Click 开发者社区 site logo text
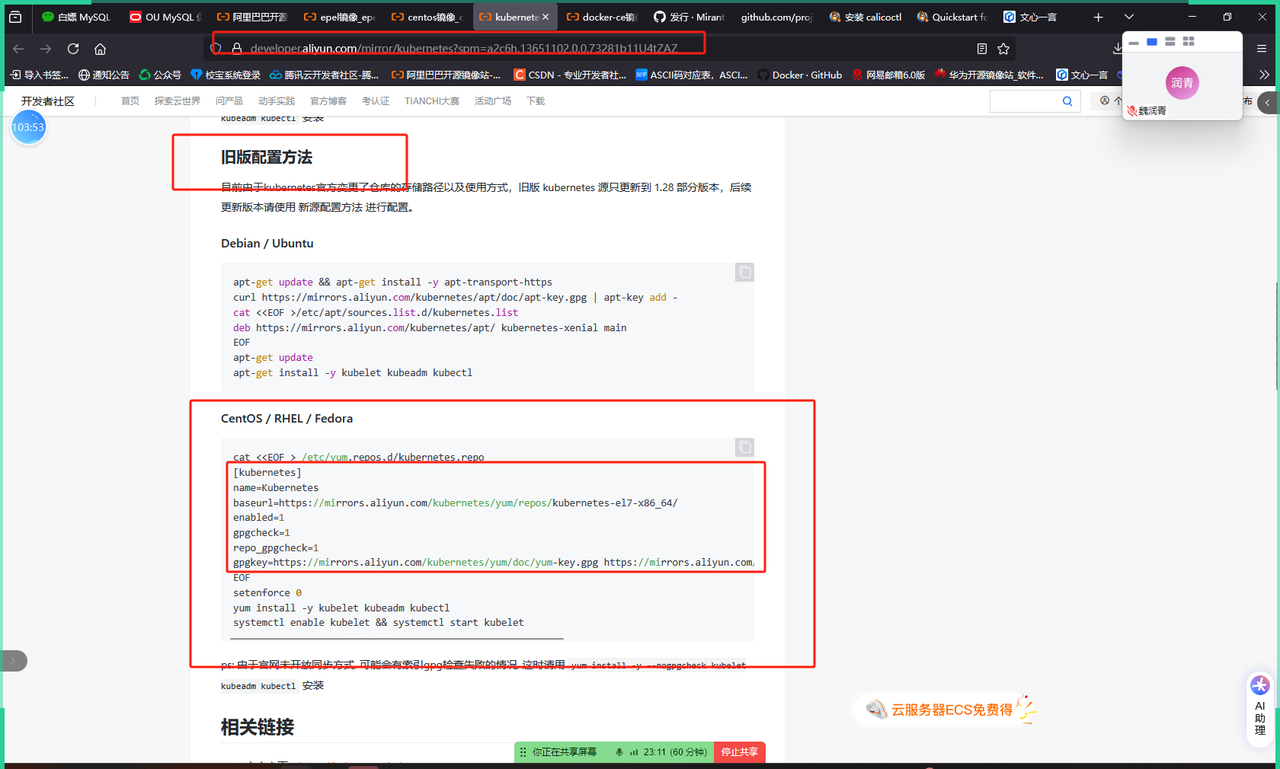 pos(48,101)
